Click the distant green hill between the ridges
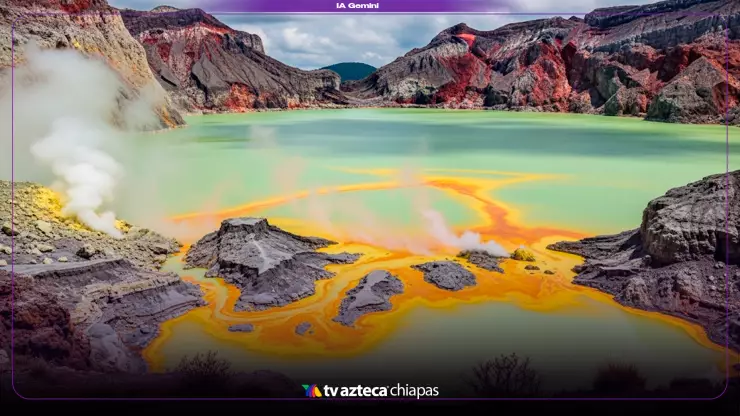 pyautogui.click(x=349, y=71)
